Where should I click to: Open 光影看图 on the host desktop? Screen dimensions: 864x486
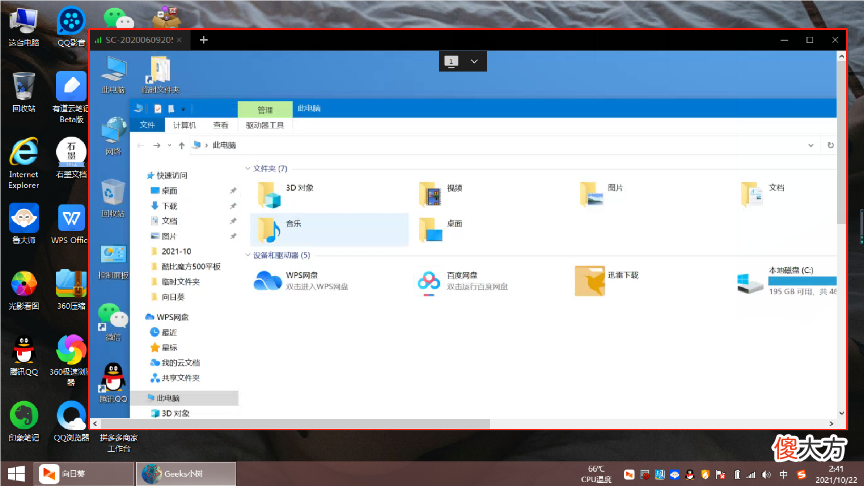[24, 290]
